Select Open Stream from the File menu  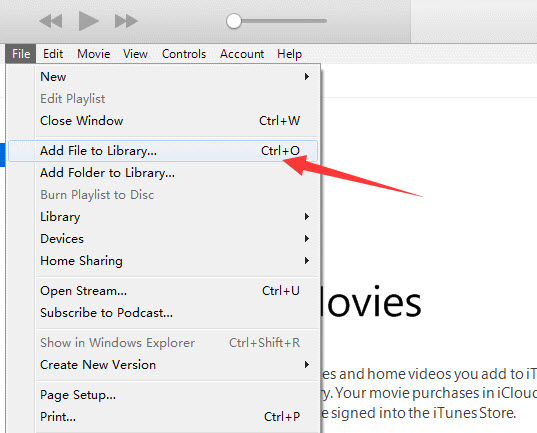163,291
